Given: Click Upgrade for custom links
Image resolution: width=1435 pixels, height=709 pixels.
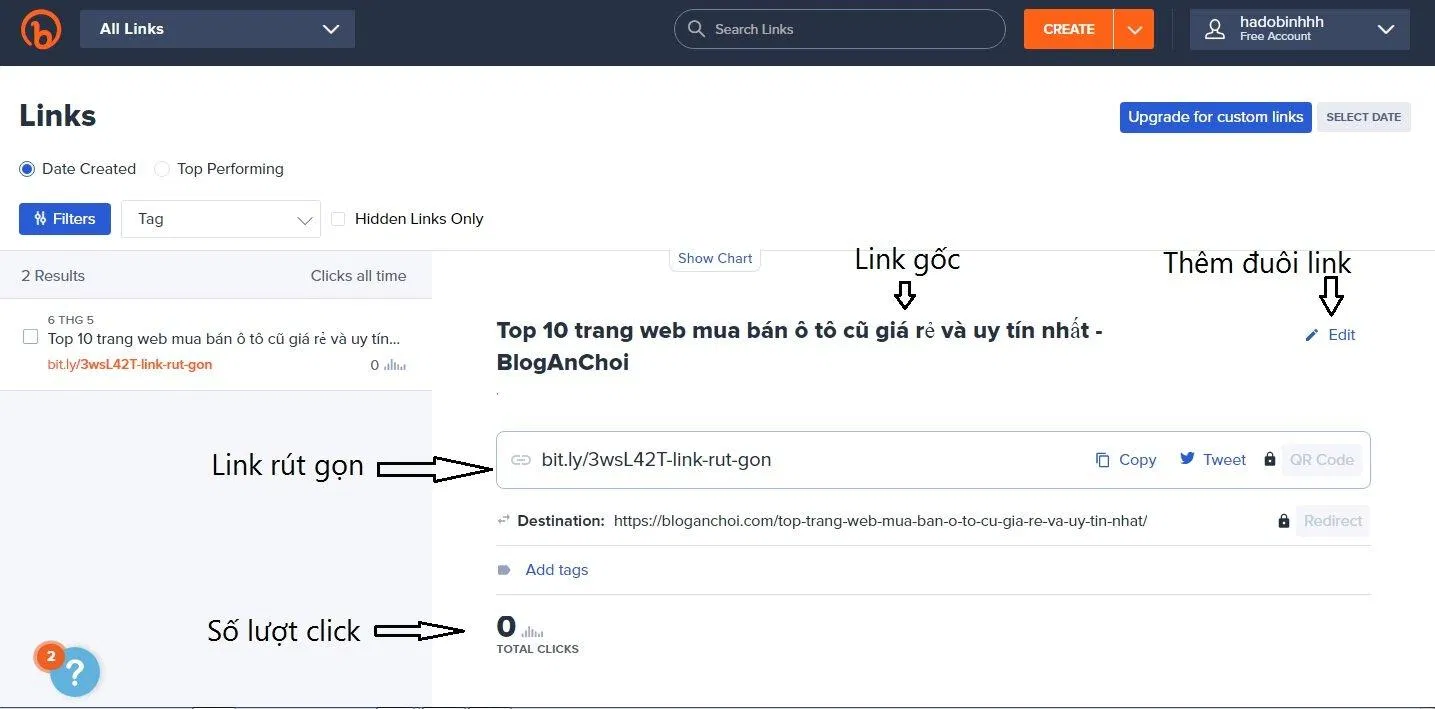Looking at the screenshot, I should (1215, 117).
